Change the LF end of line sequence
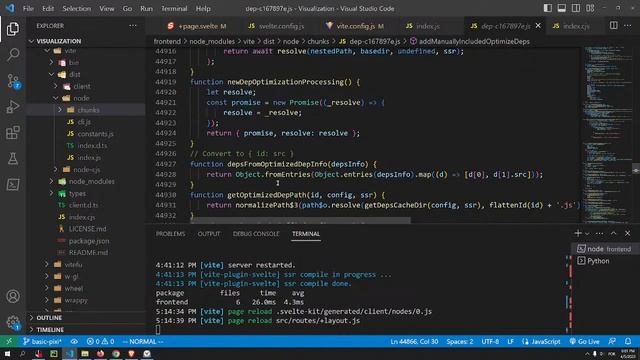Viewport: 640px width, 360px height. tap(510, 341)
